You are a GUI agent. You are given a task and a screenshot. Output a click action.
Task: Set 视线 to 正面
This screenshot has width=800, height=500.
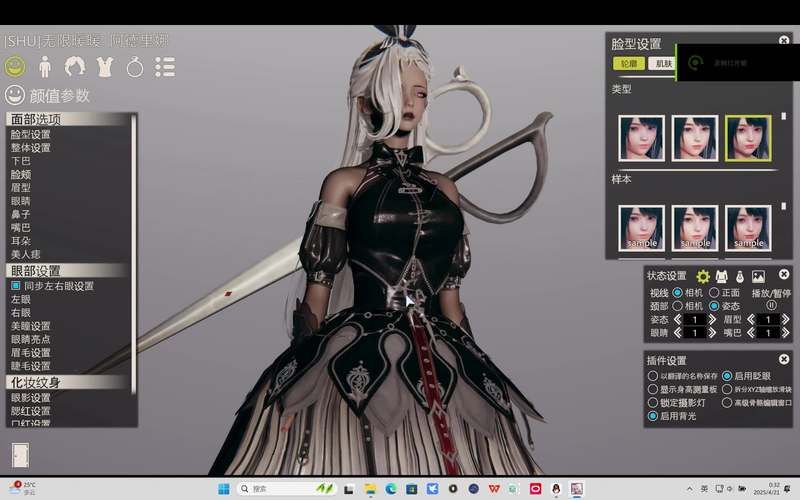point(714,293)
